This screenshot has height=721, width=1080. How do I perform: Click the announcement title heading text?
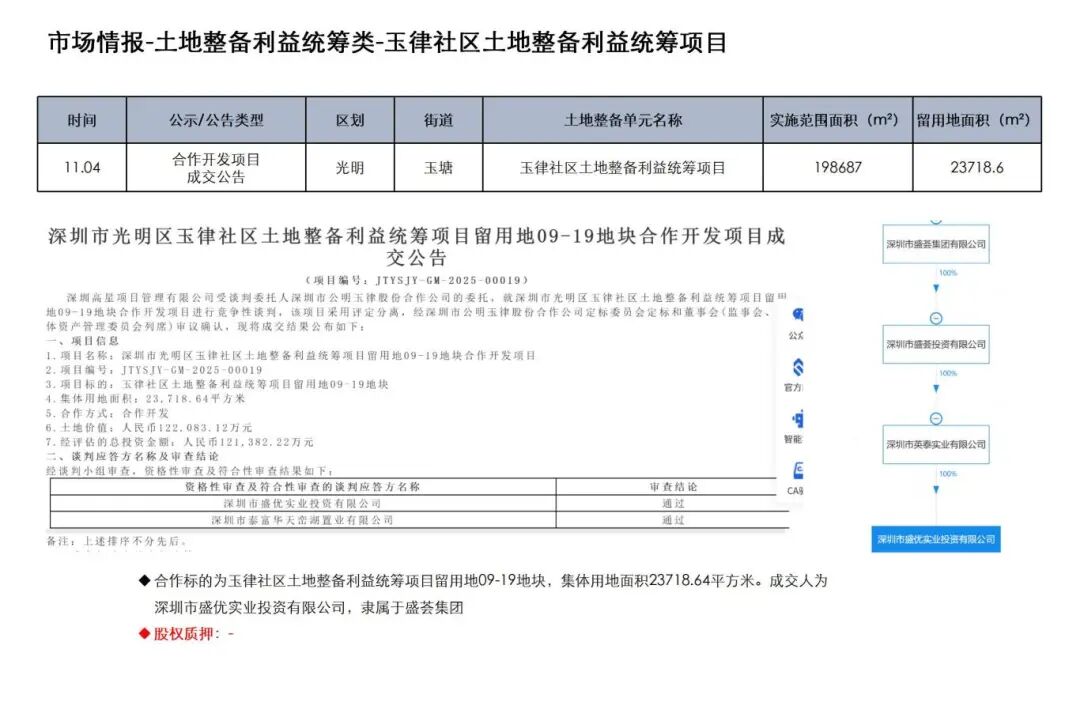click(x=417, y=246)
